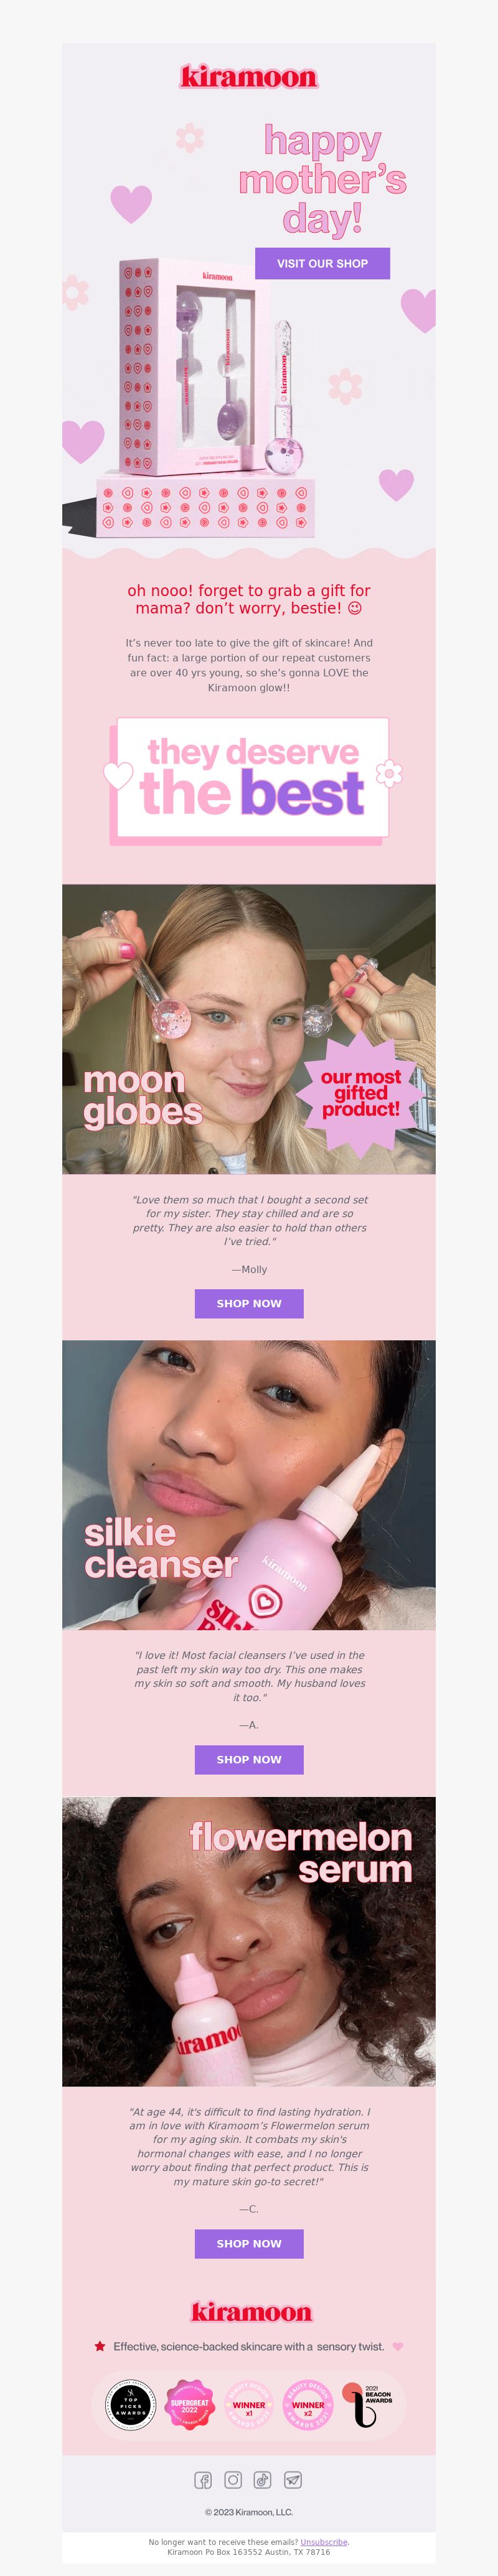The height and width of the screenshot is (2576, 498).
Task: Shop now for moon globes
Action: coord(249,1303)
